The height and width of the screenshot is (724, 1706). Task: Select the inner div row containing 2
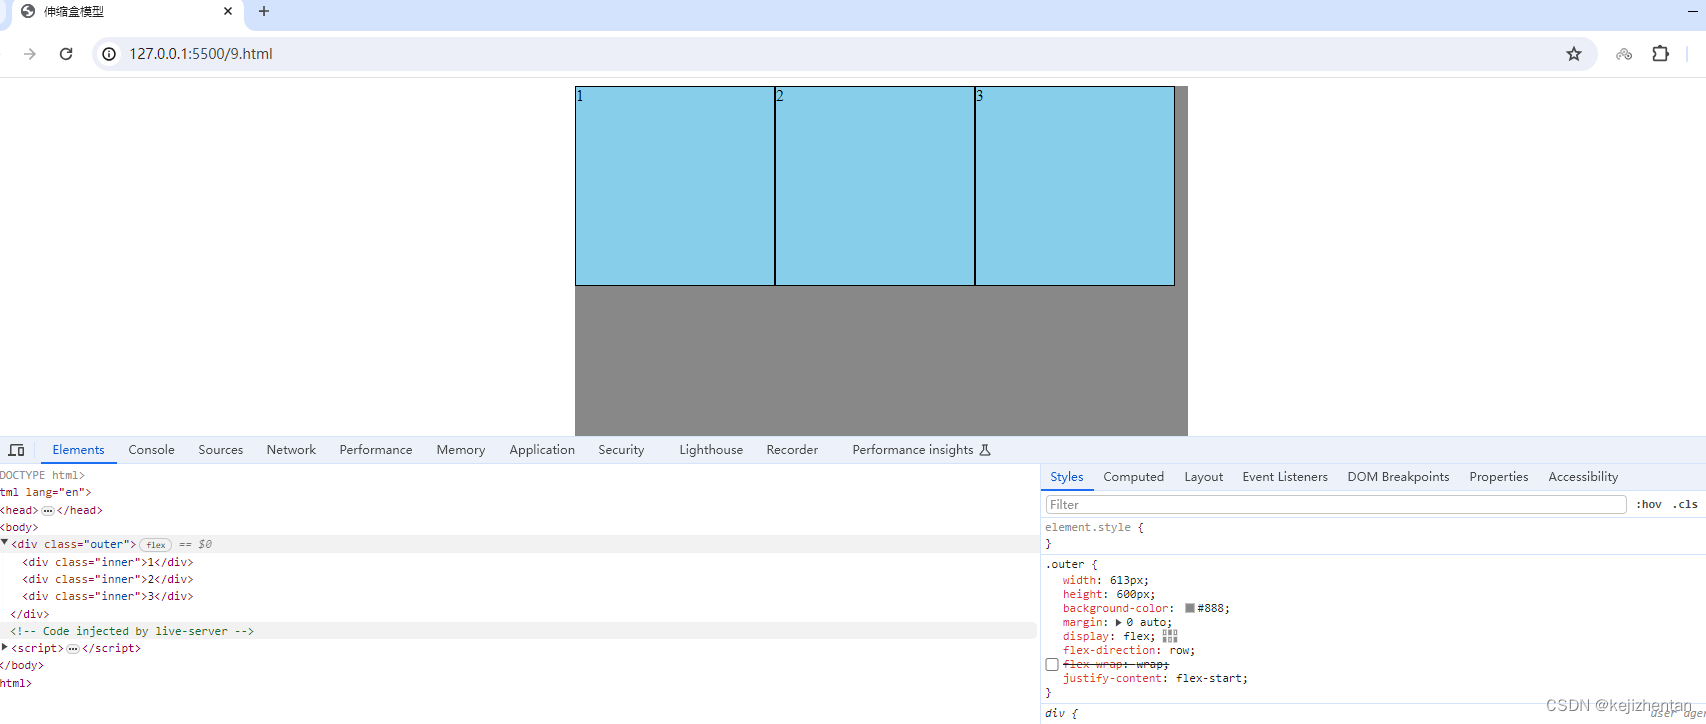click(108, 579)
